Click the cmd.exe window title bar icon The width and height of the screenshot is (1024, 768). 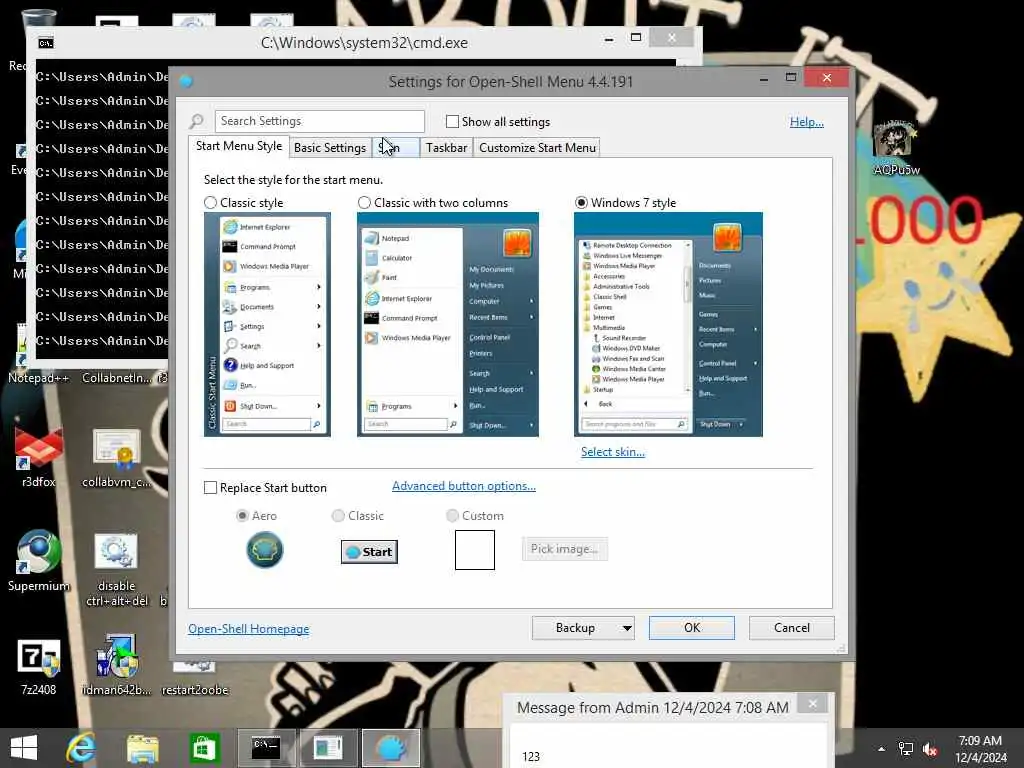point(46,42)
